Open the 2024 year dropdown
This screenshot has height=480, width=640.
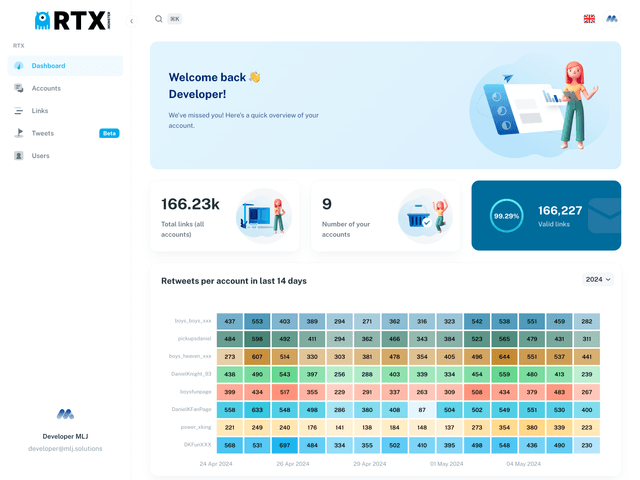click(598, 280)
